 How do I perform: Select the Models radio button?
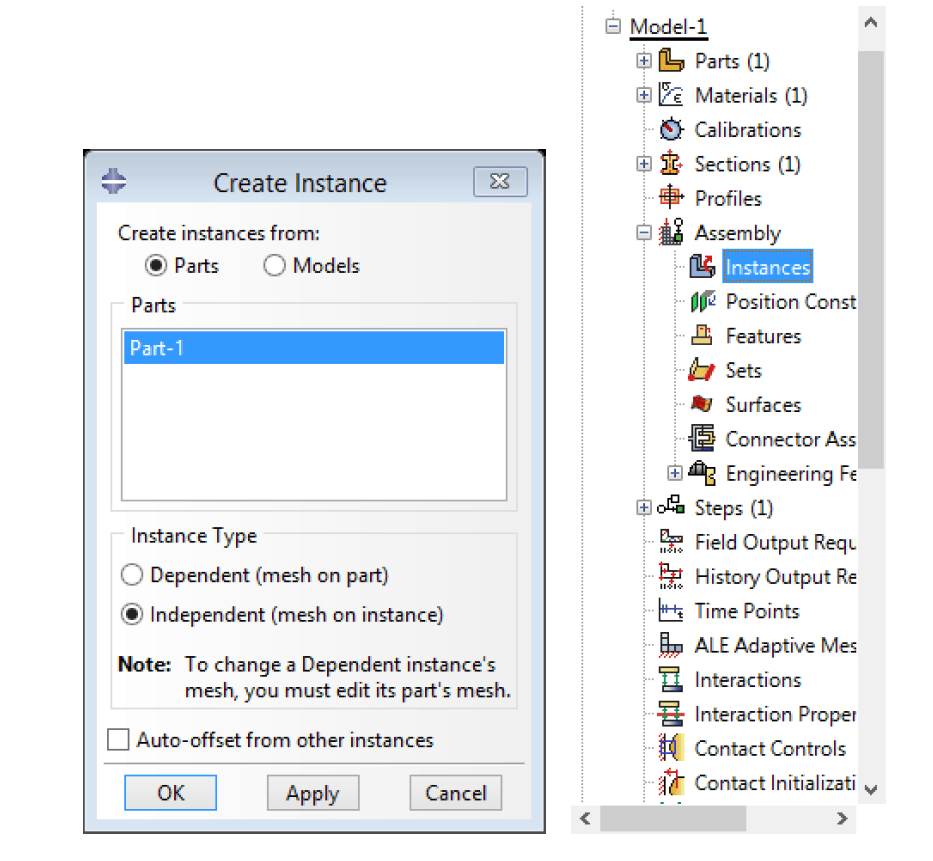coord(274,265)
